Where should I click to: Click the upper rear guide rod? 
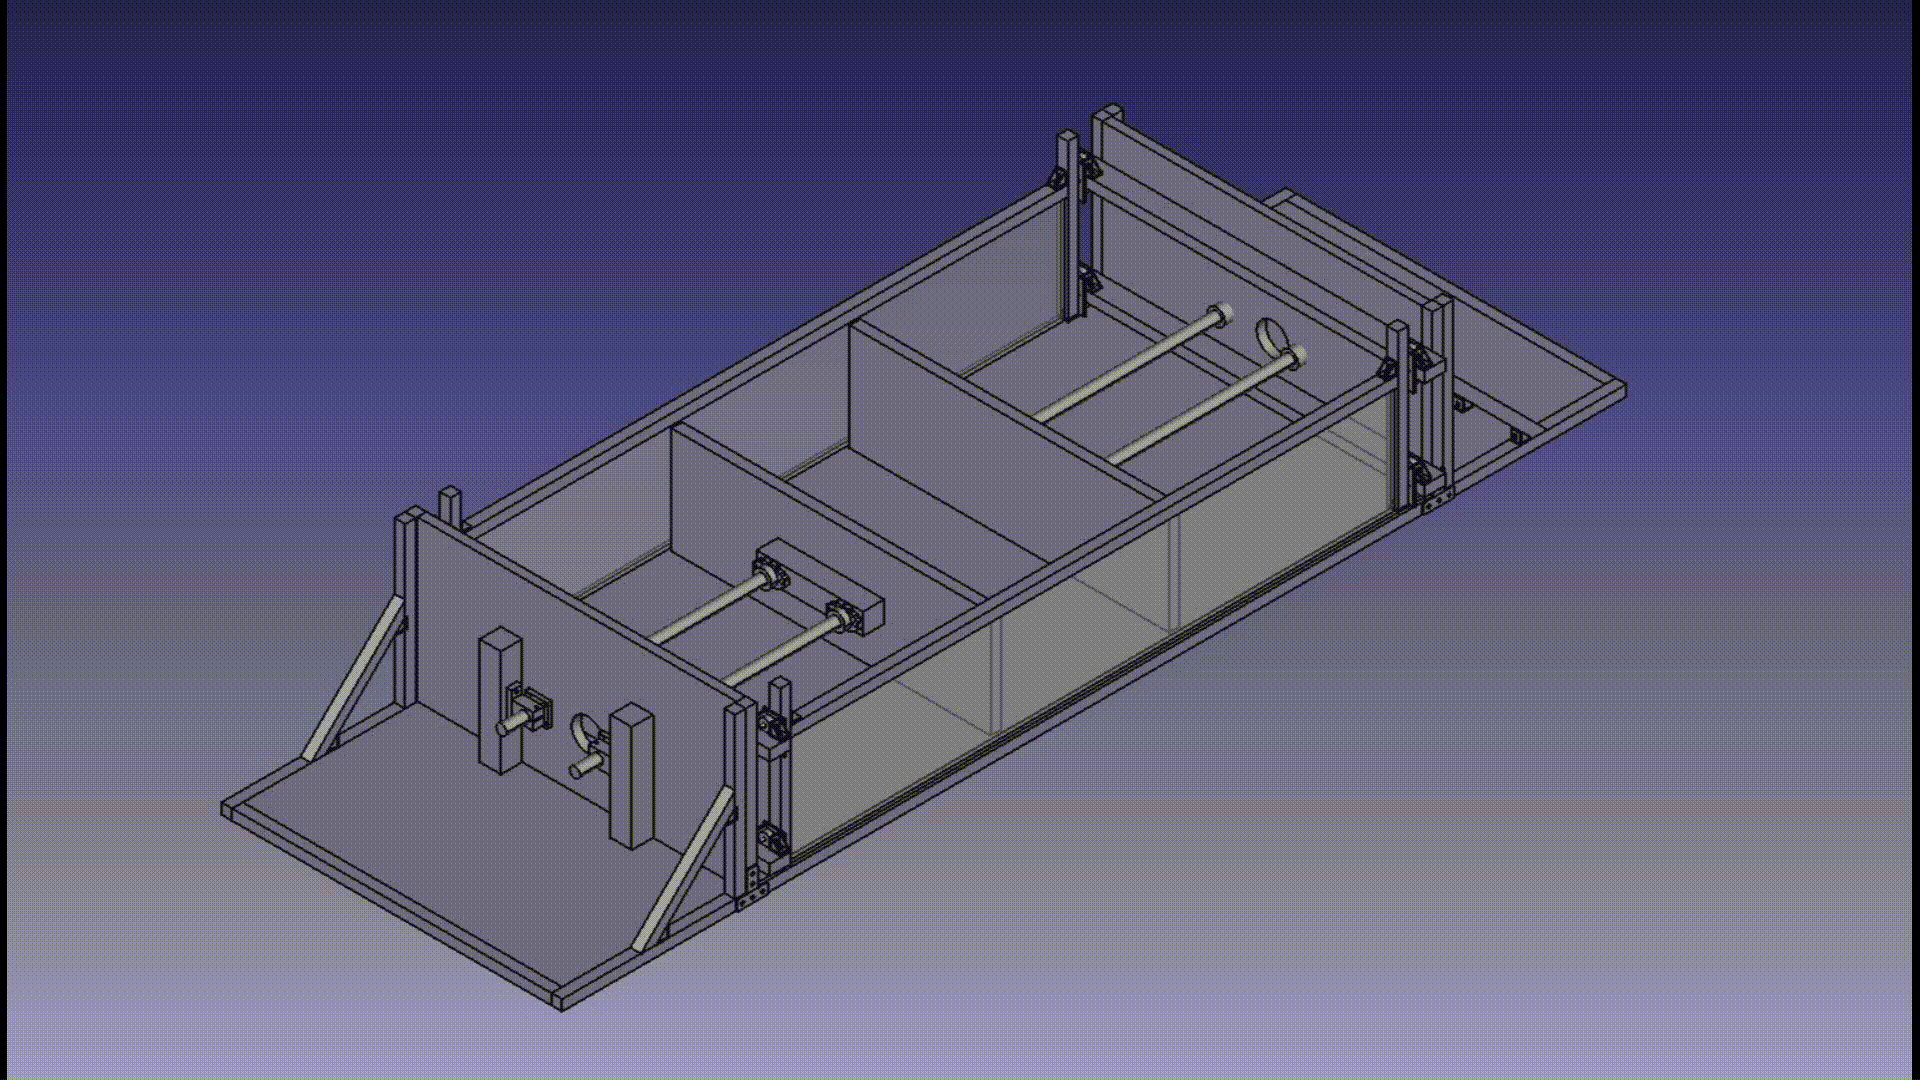click(1130, 365)
